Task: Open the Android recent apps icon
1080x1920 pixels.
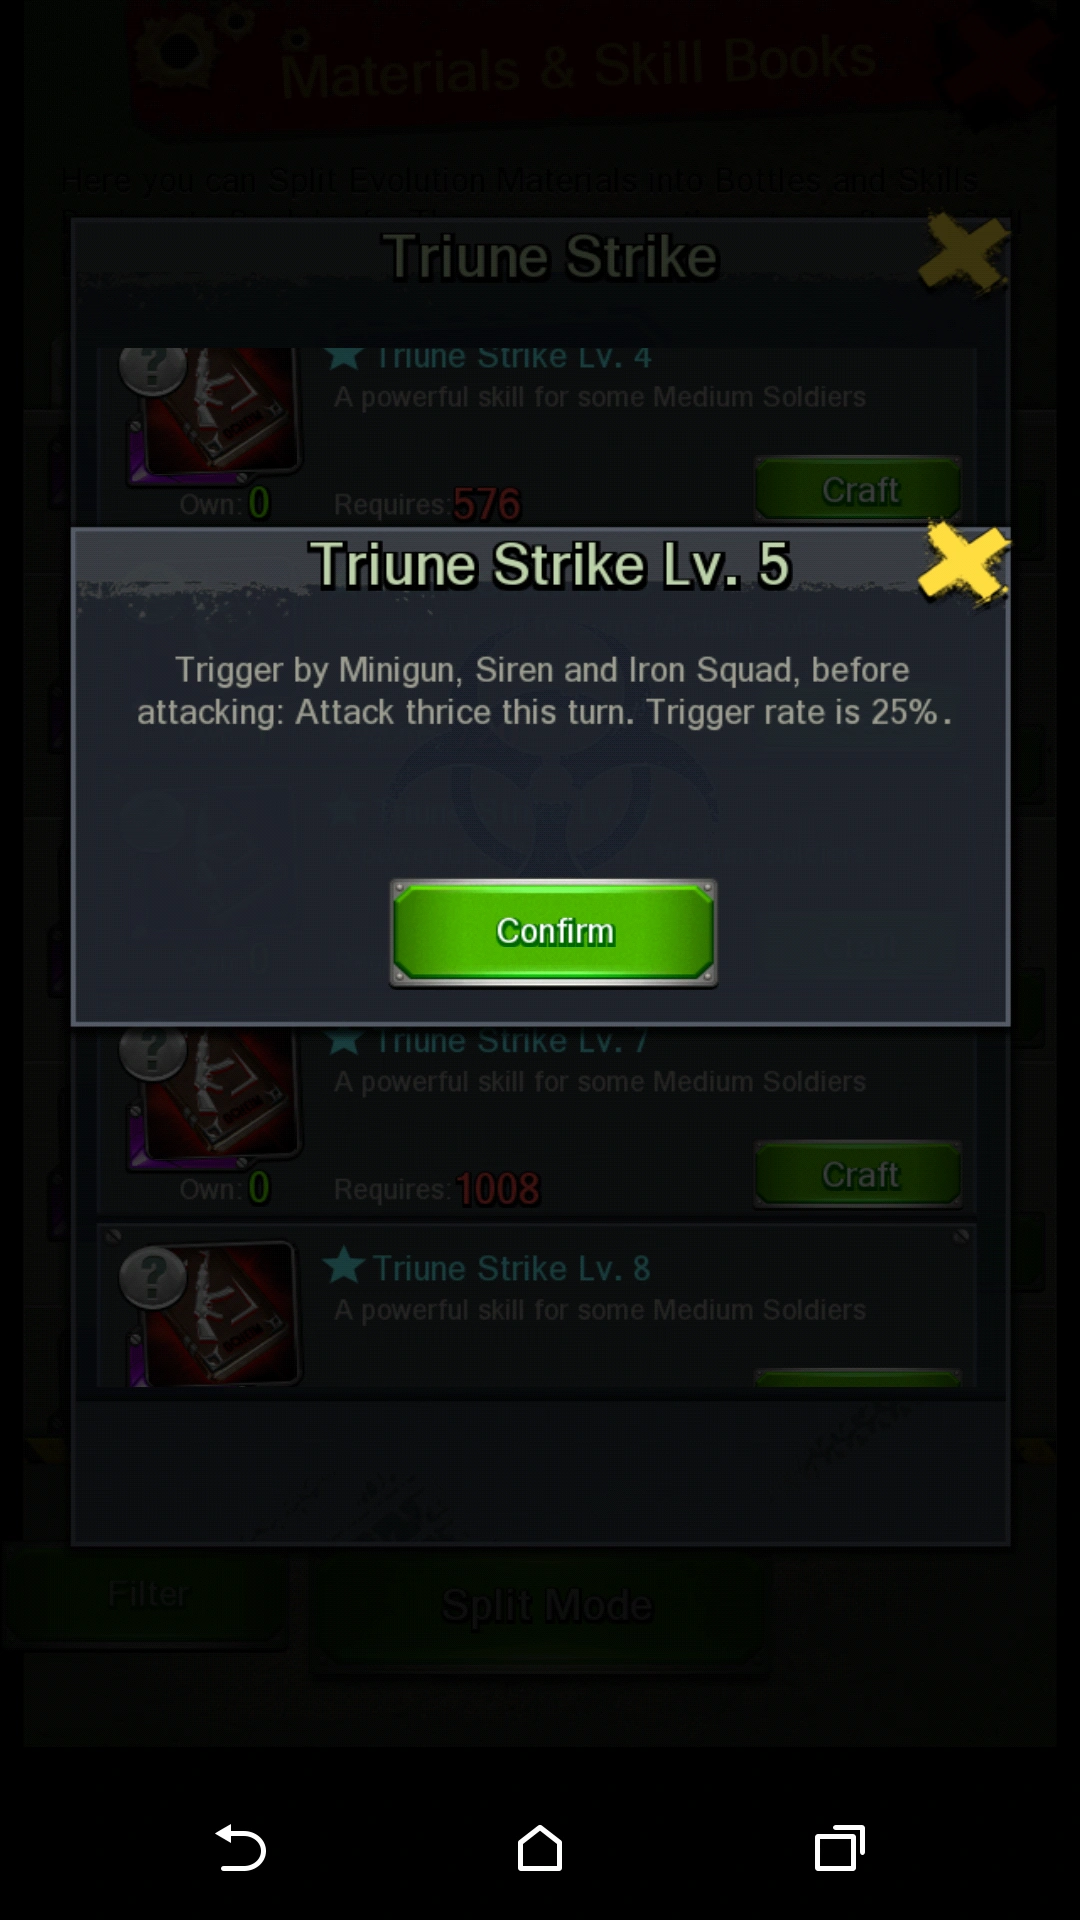Action: [x=840, y=1848]
